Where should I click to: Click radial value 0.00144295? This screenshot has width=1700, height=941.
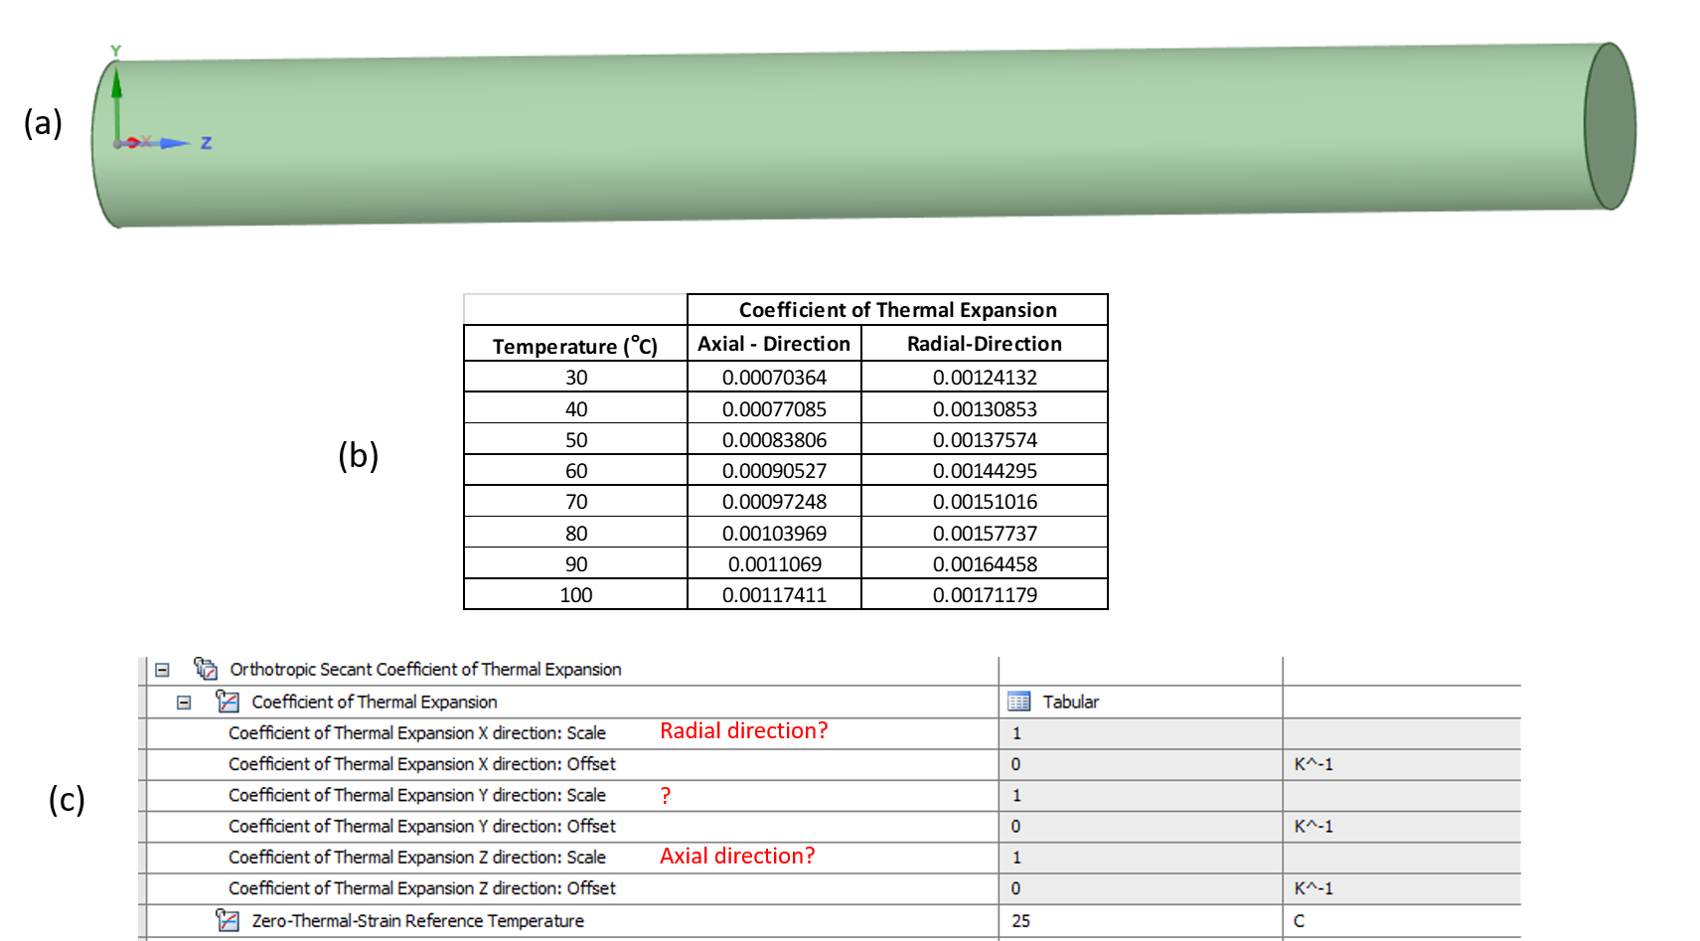click(985, 471)
